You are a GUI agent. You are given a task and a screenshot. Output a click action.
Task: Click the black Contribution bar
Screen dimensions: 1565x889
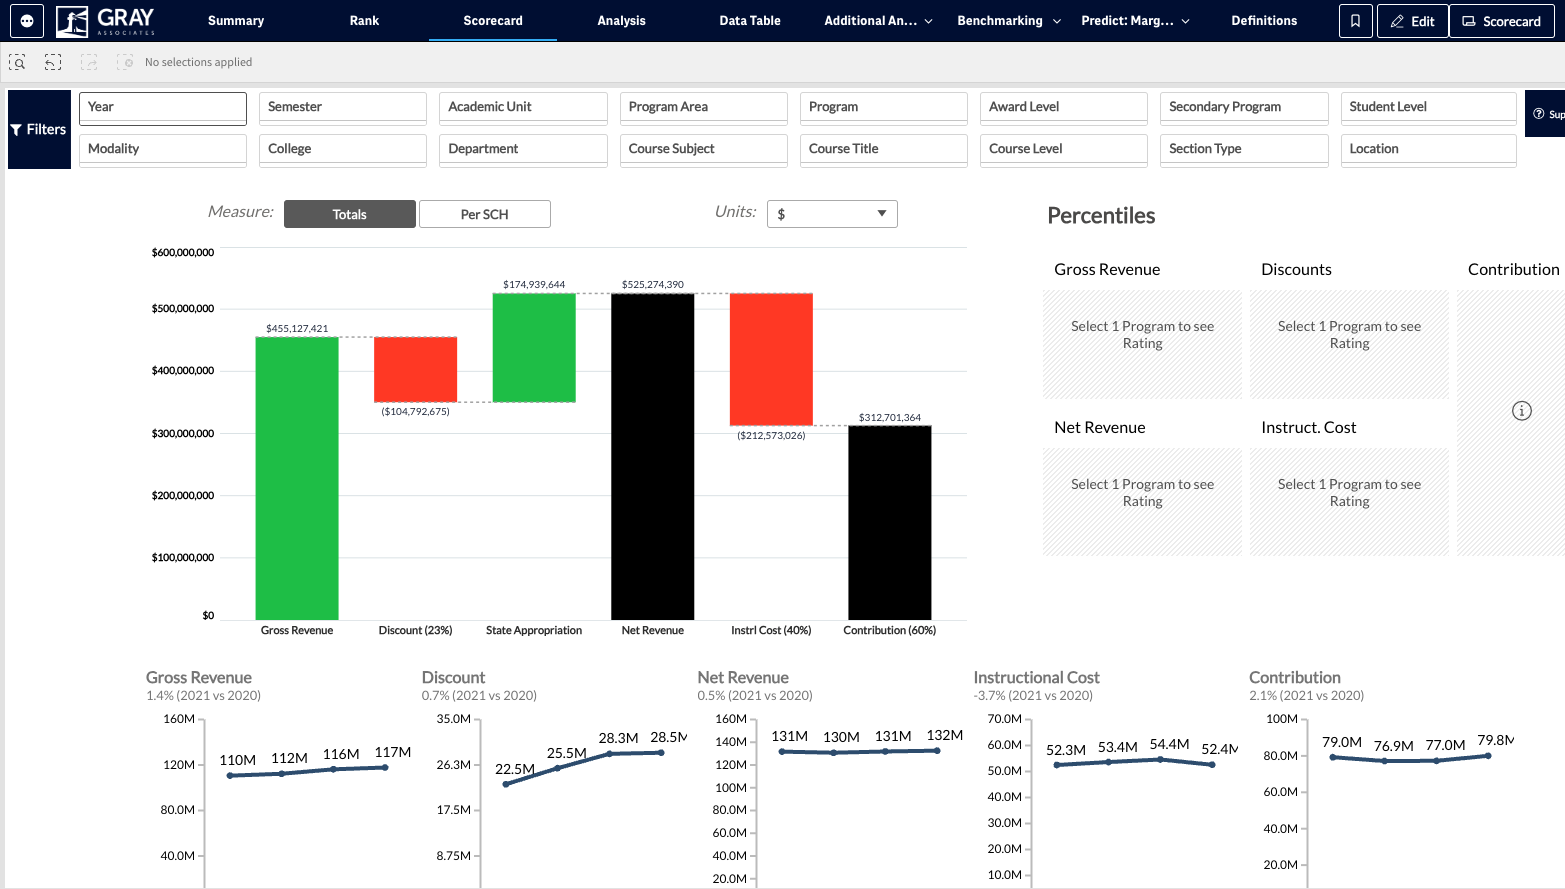click(890, 523)
